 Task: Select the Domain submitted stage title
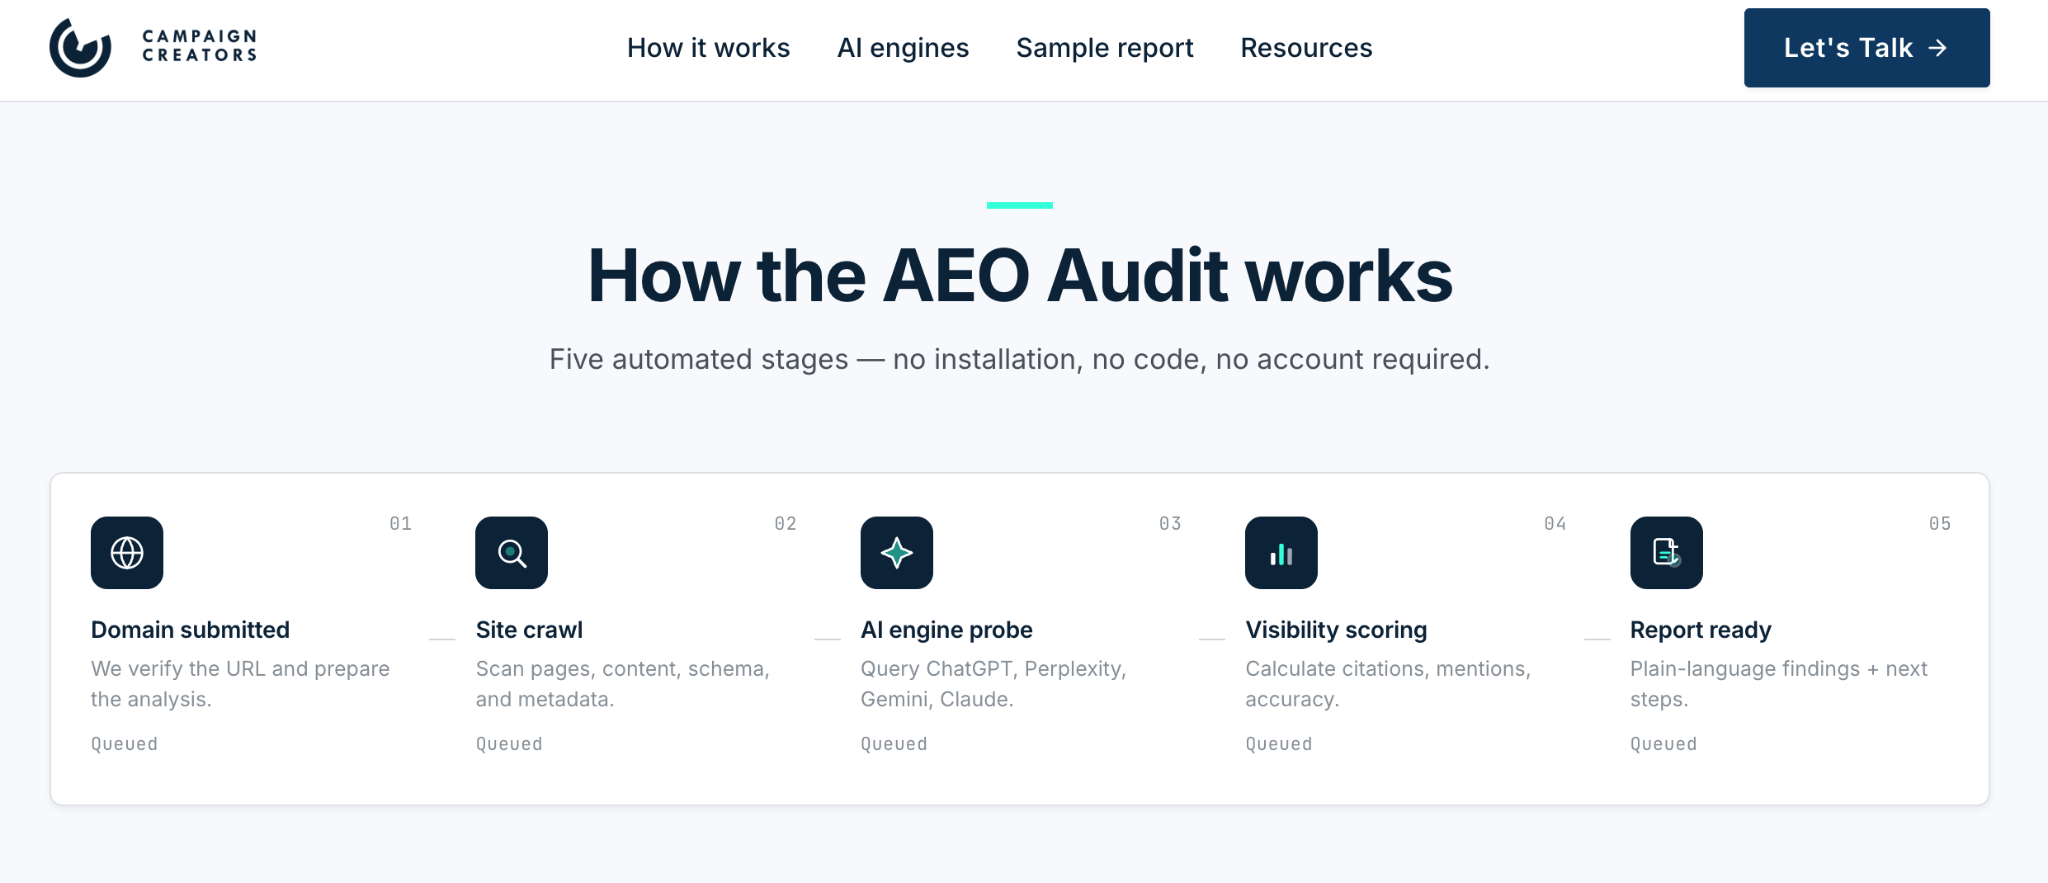point(190,630)
